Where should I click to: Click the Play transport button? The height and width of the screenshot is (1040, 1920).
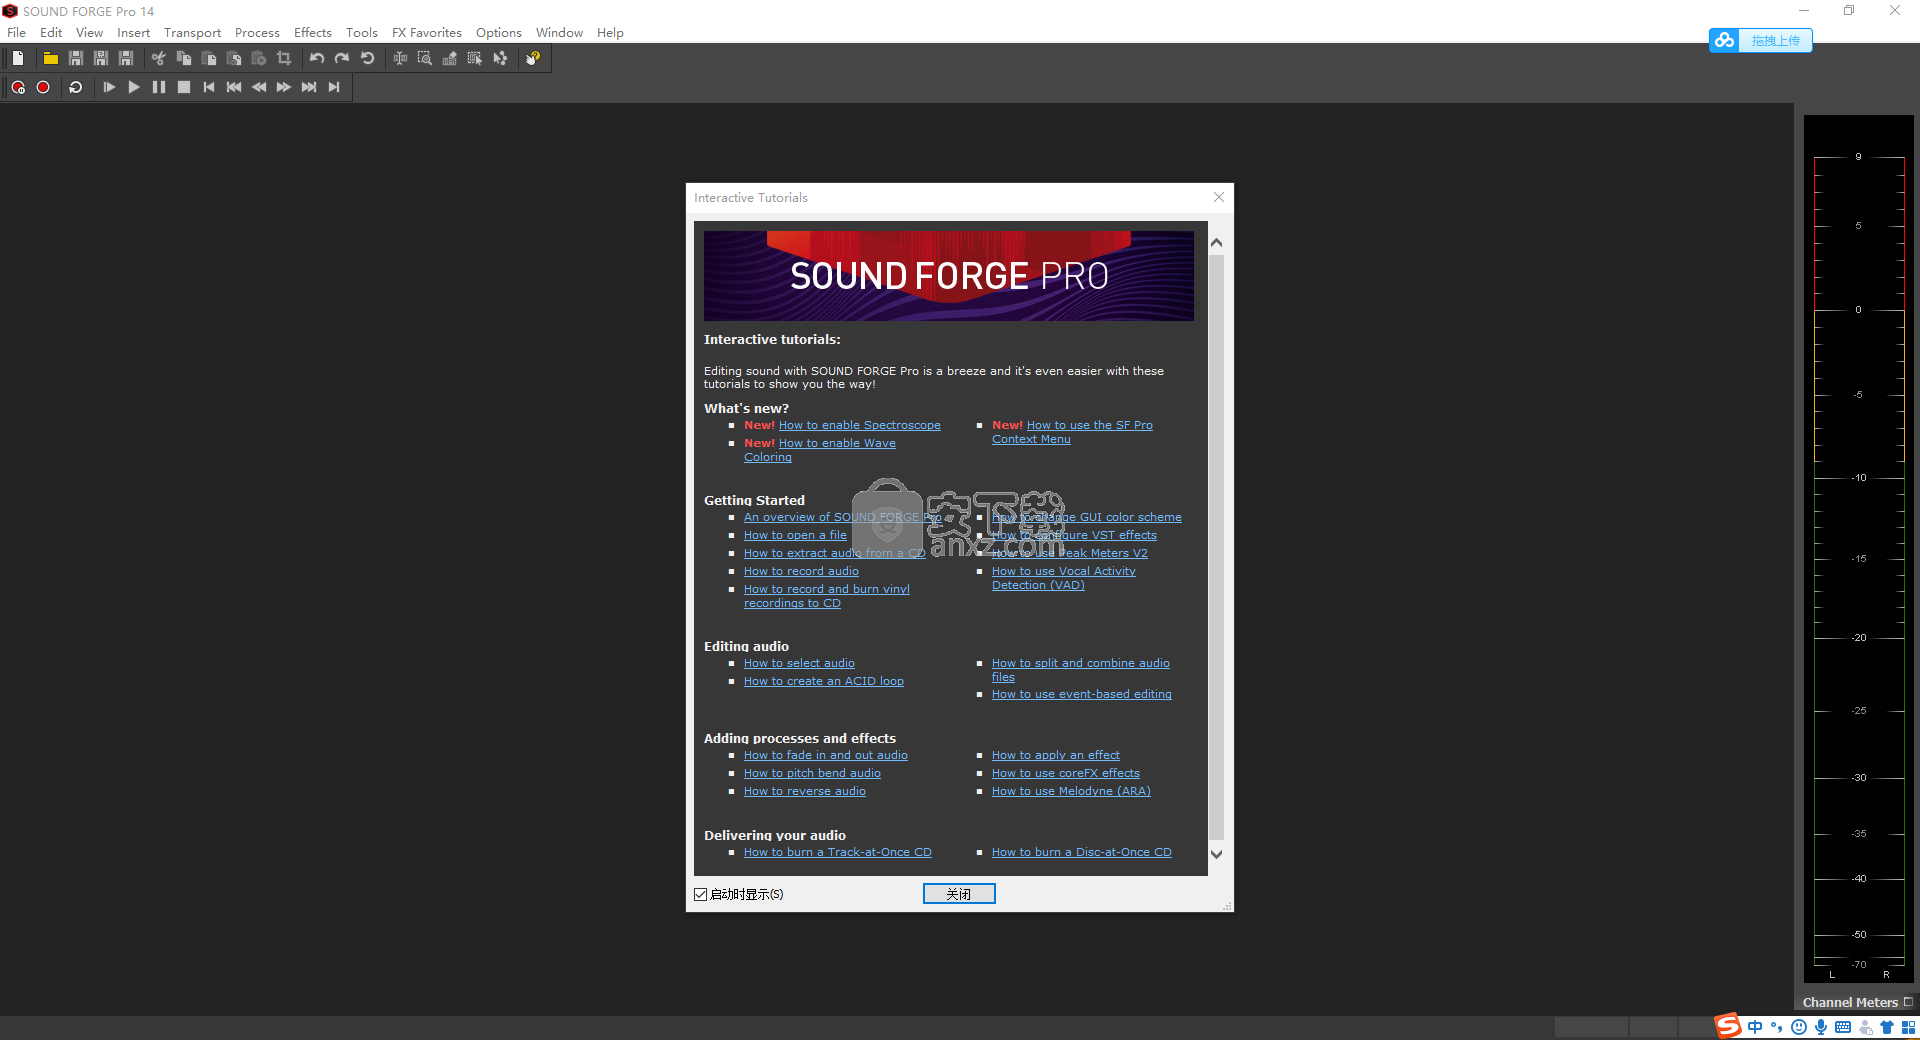point(134,87)
